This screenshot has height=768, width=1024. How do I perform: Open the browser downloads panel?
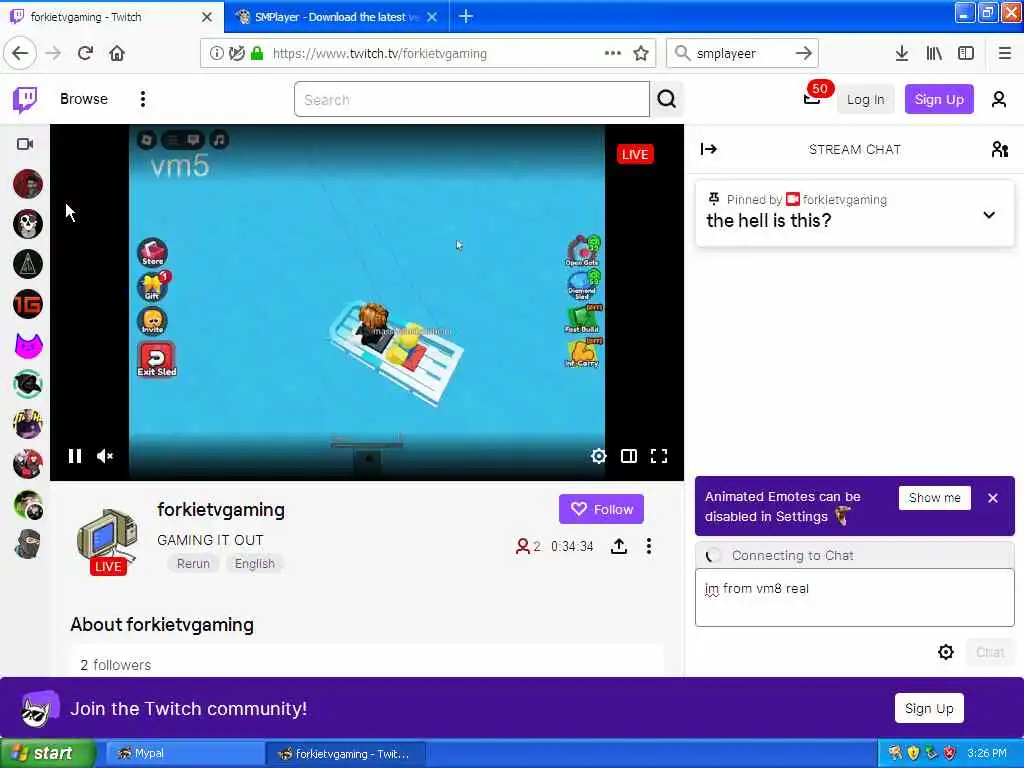(902, 54)
